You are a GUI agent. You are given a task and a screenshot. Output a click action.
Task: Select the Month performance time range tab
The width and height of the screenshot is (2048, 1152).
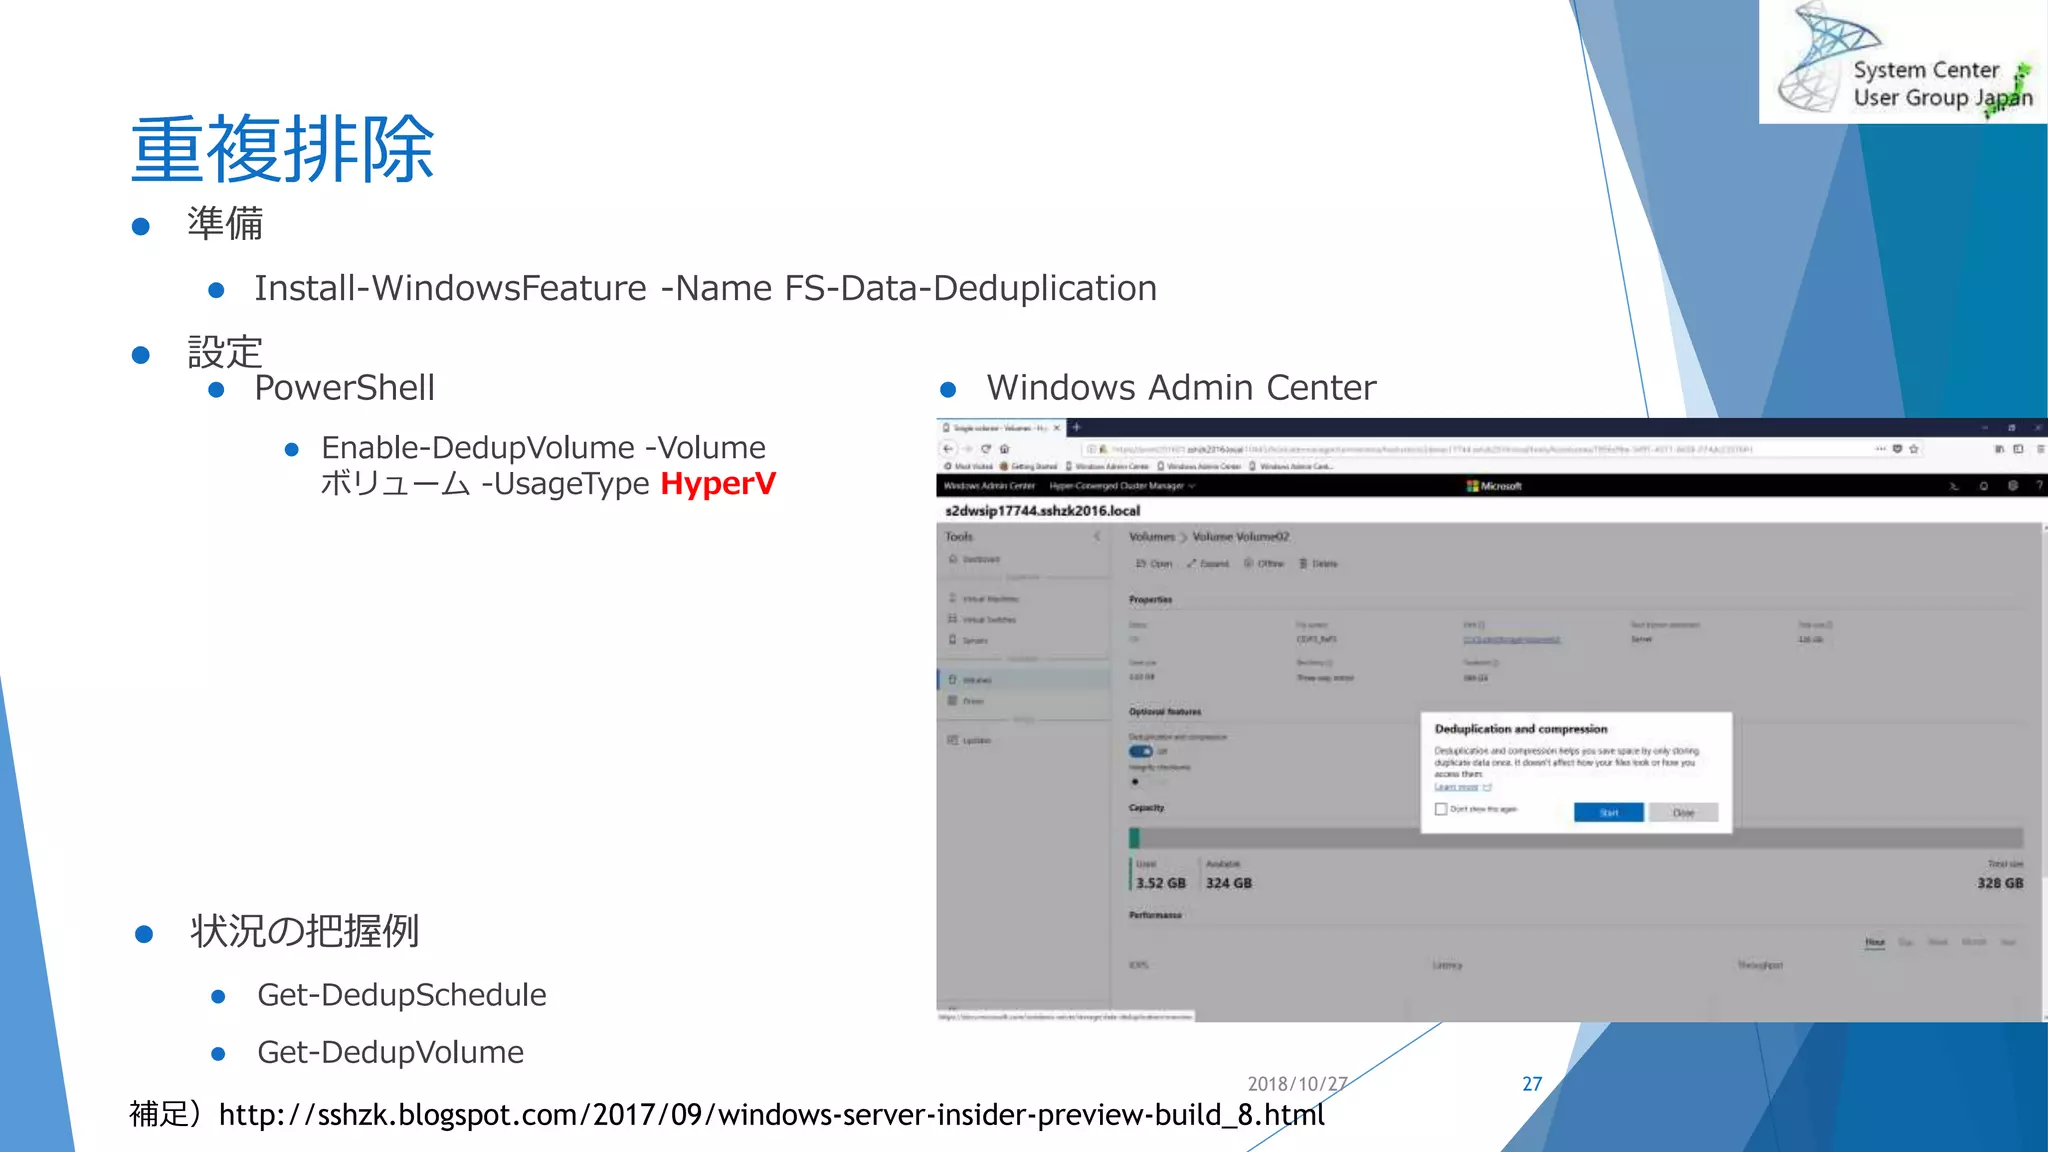tap(1974, 942)
